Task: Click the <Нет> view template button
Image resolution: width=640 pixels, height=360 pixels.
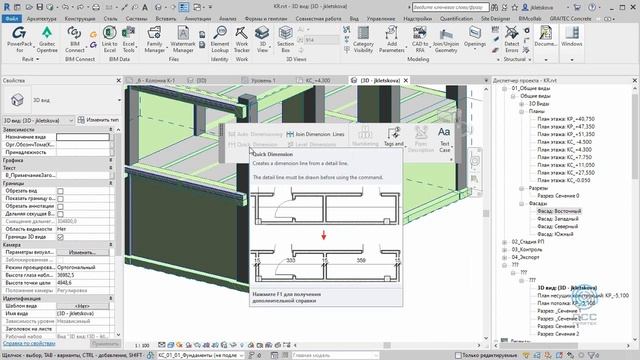Action: tap(83, 306)
